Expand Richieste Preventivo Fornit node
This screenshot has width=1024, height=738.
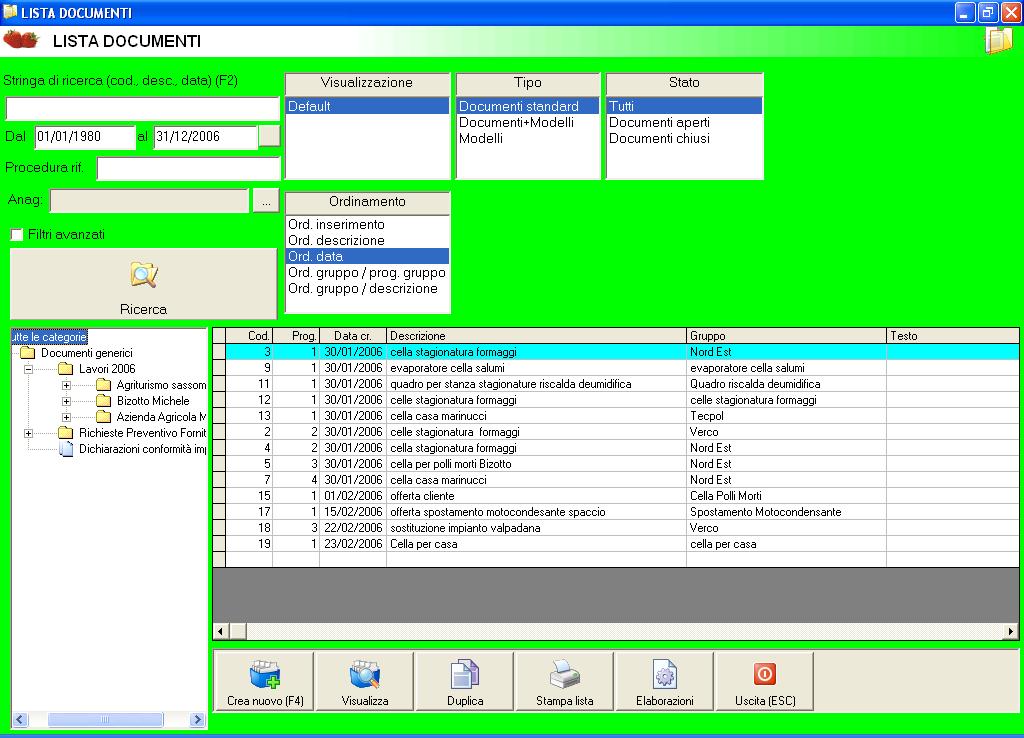[29, 433]
